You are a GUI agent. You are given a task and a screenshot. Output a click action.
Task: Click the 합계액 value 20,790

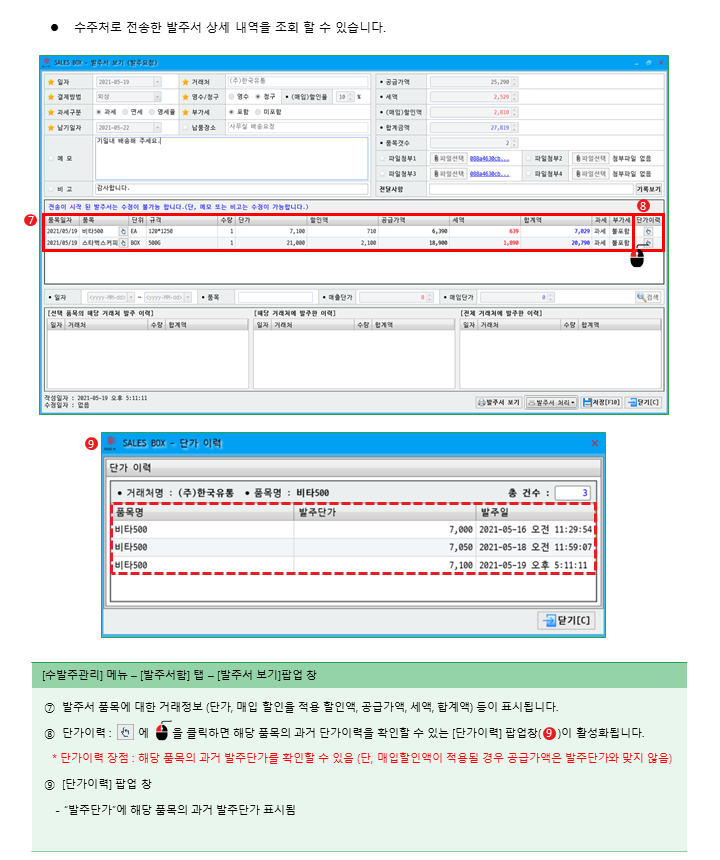click(580, 242)
